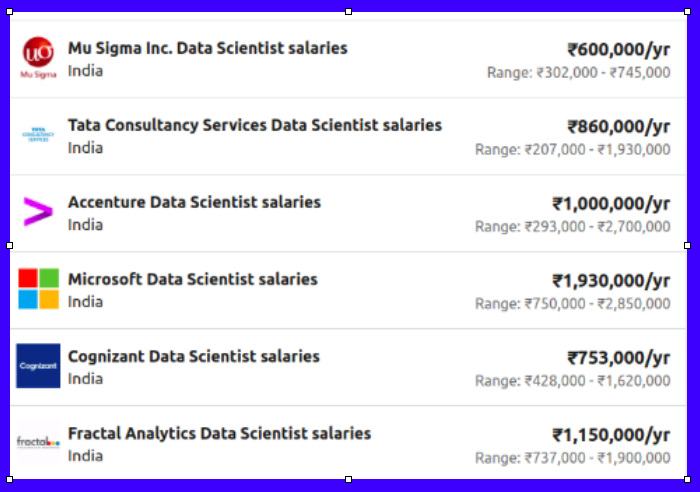Click the Mu Sigma company logo
This screenshot has width=700, height=492.
point(38,57)
